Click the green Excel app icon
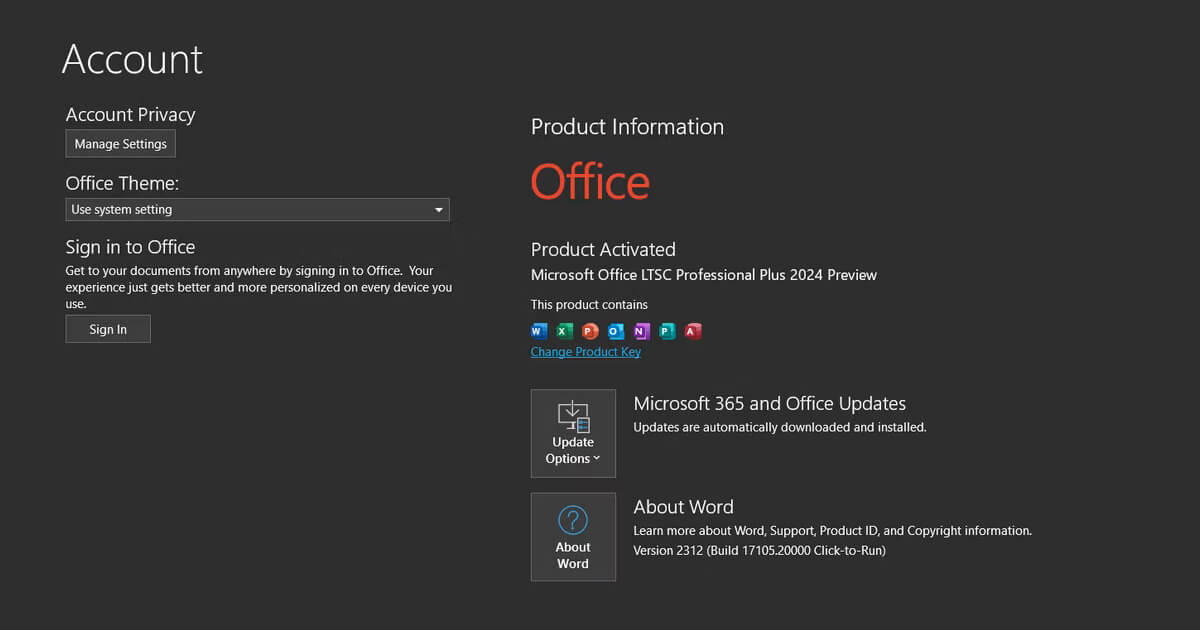The image size is (1200, 630). tap(564, 331)
